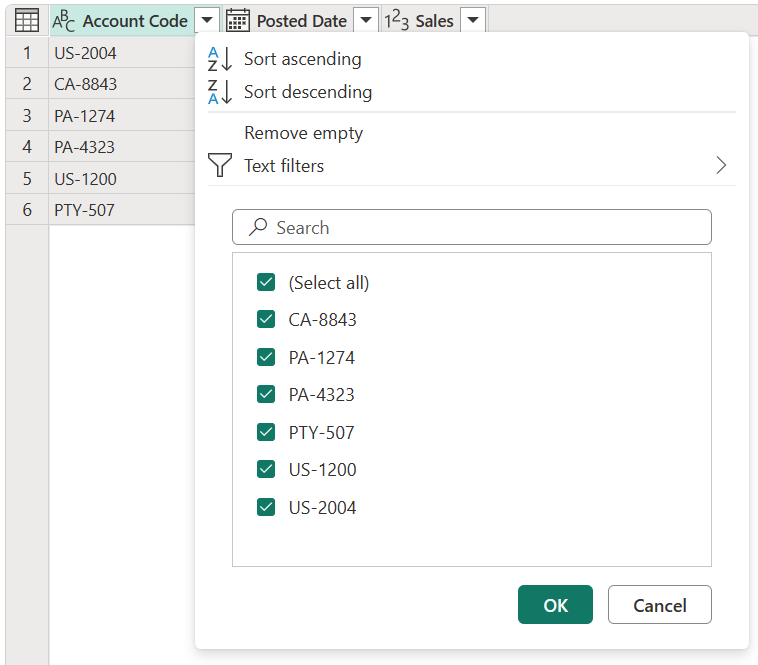Image resolution: width=758 pixels, height=665 pixels.
Task: Click the ABC text type icon
Action: coord(64,21)
